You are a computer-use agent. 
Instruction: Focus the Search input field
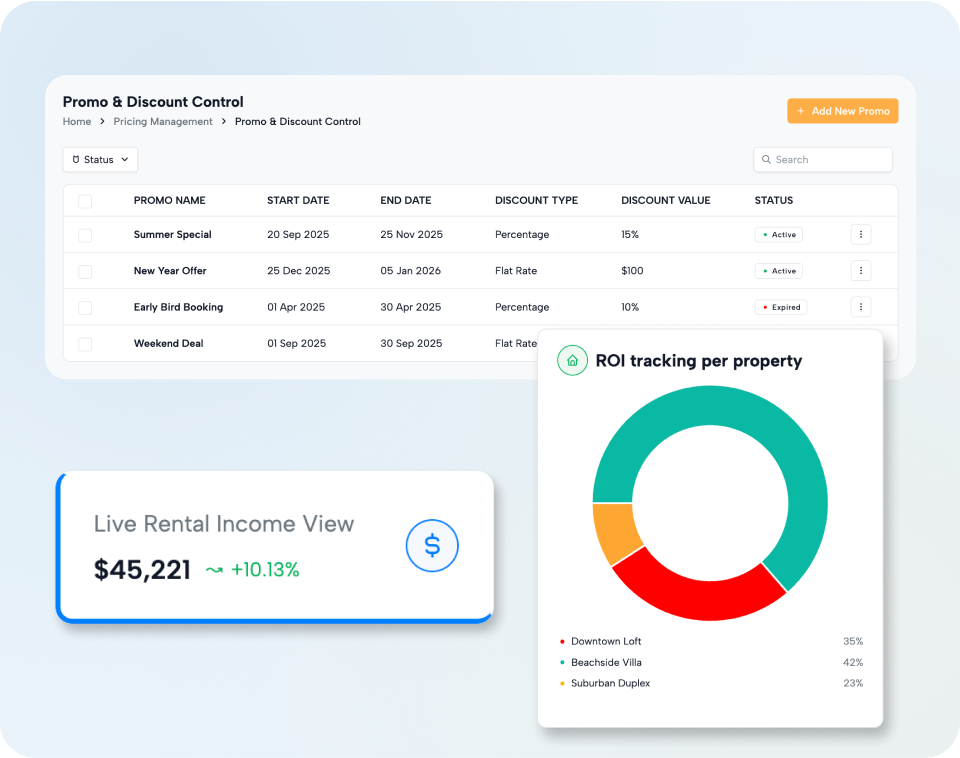point(830,160)
